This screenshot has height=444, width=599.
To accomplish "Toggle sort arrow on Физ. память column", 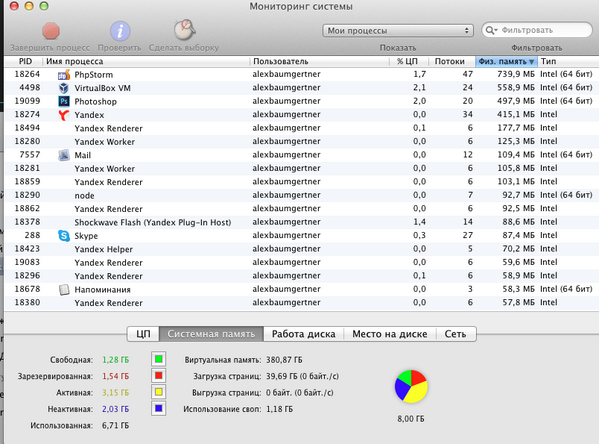I will [531, 62].
